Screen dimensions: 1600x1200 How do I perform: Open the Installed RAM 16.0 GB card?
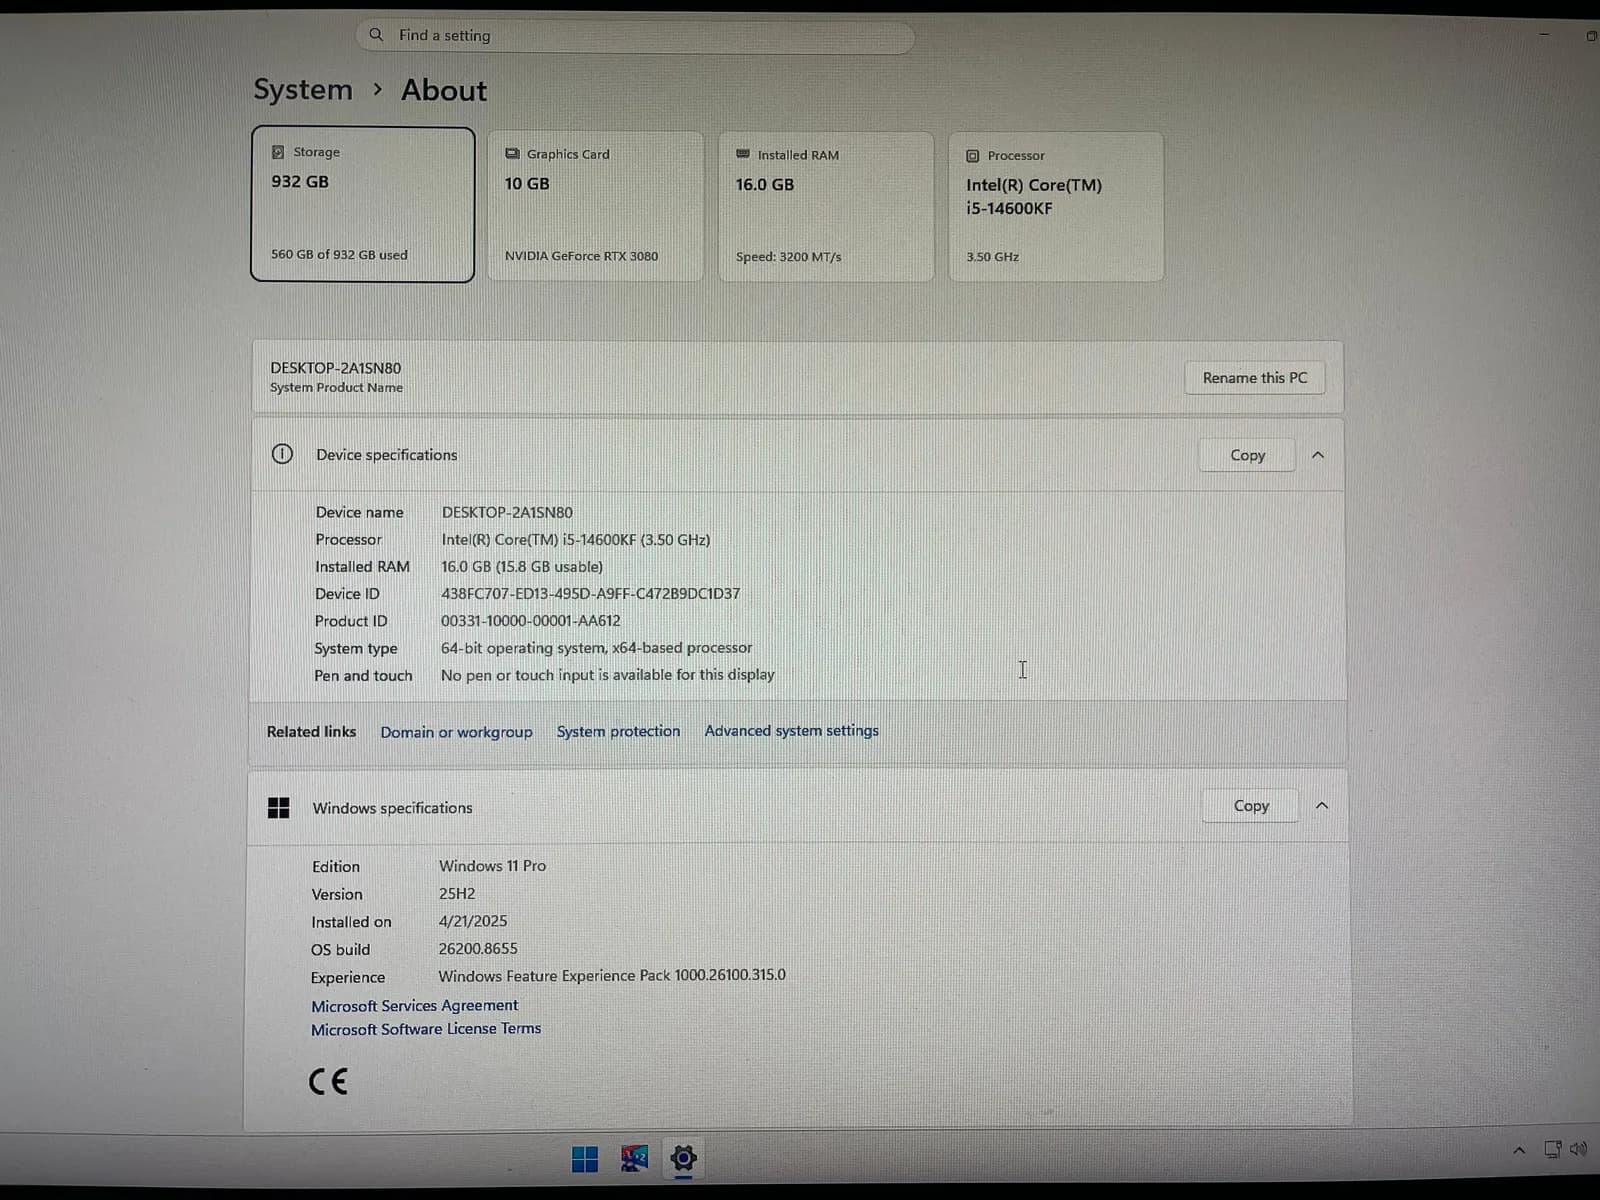tap(826, 207)
